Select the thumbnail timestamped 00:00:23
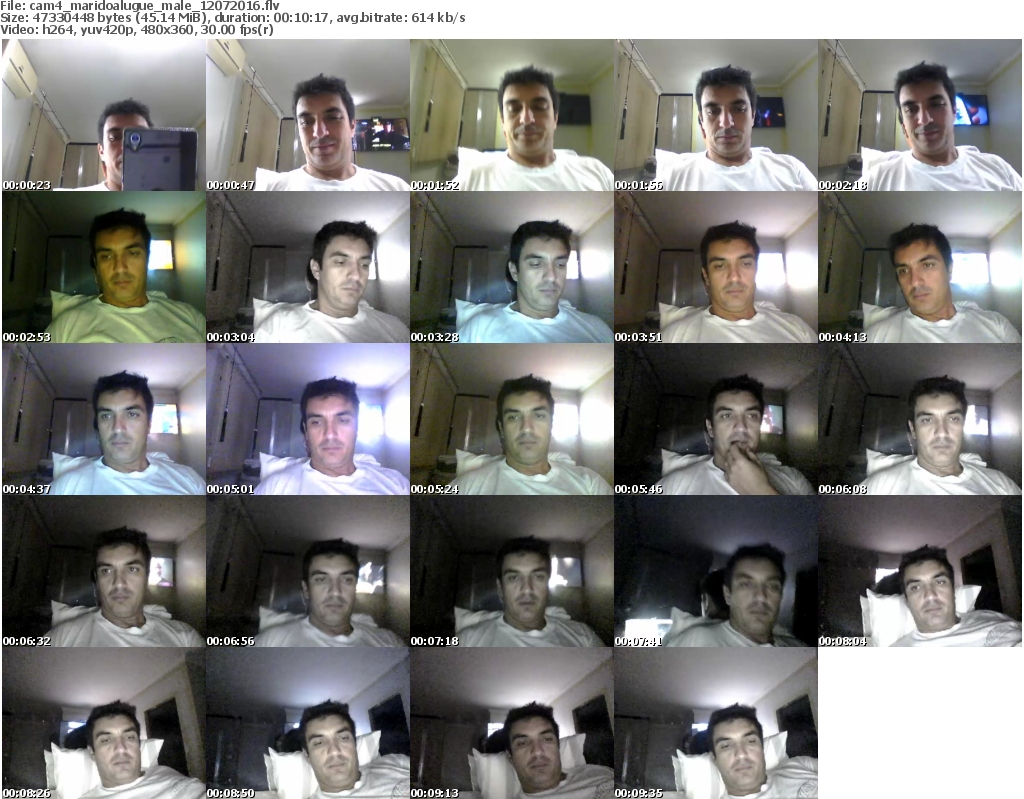The image size is (1024, 799). [x=104, y=115]
